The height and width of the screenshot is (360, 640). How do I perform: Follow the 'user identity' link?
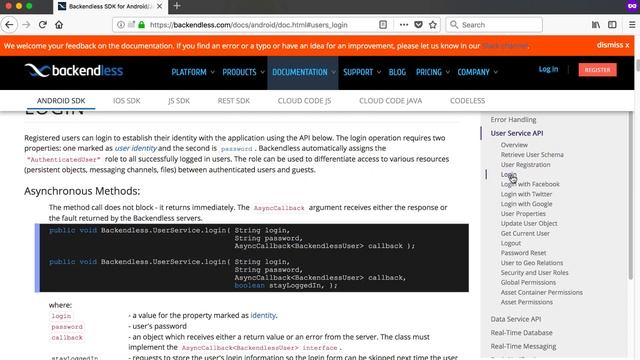[136, 148]
